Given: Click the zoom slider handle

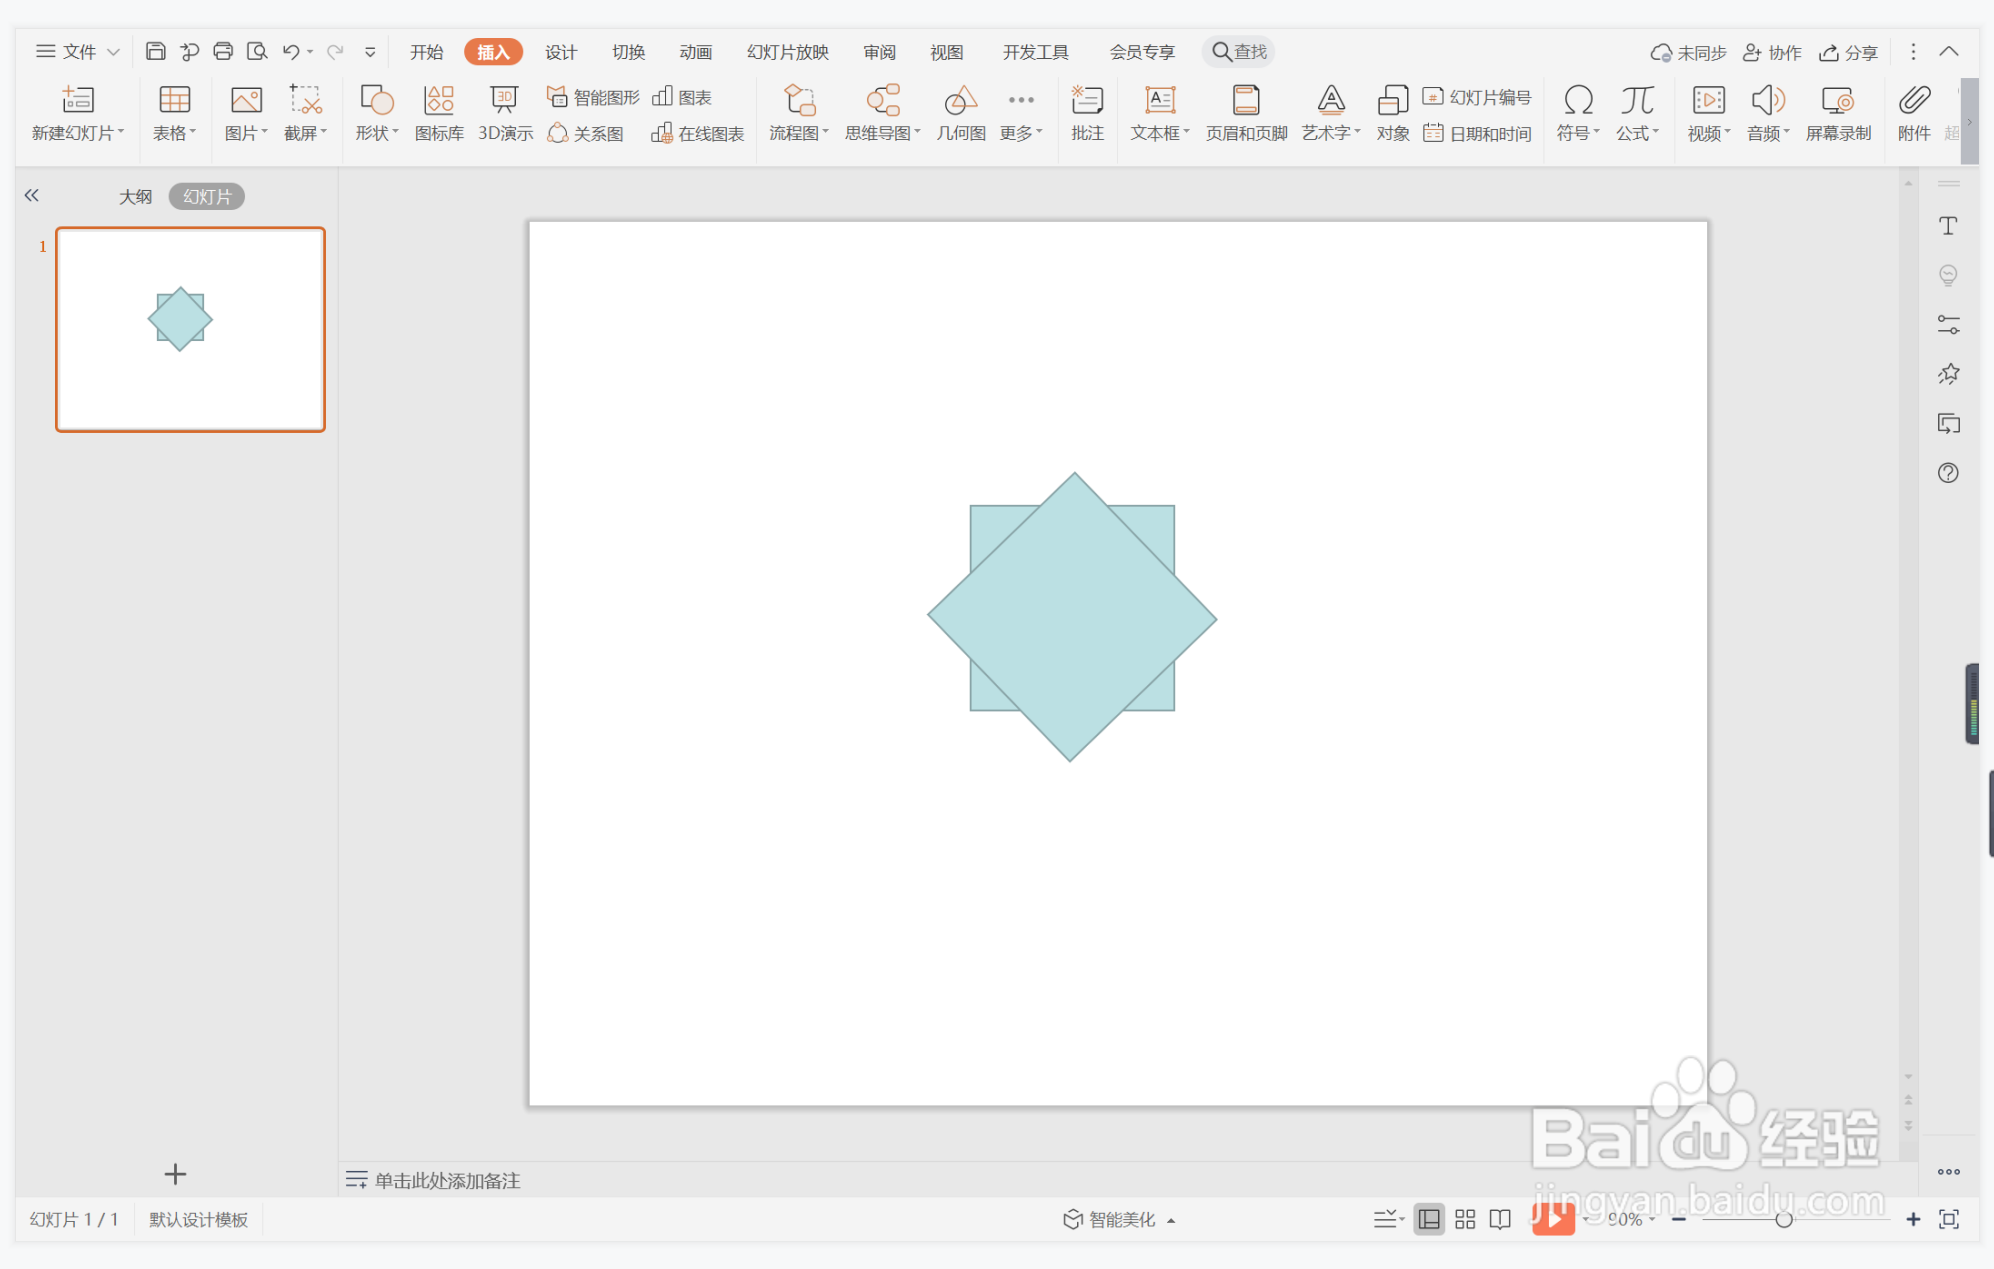Looking at the screenshot, I should (1783, 1219).
